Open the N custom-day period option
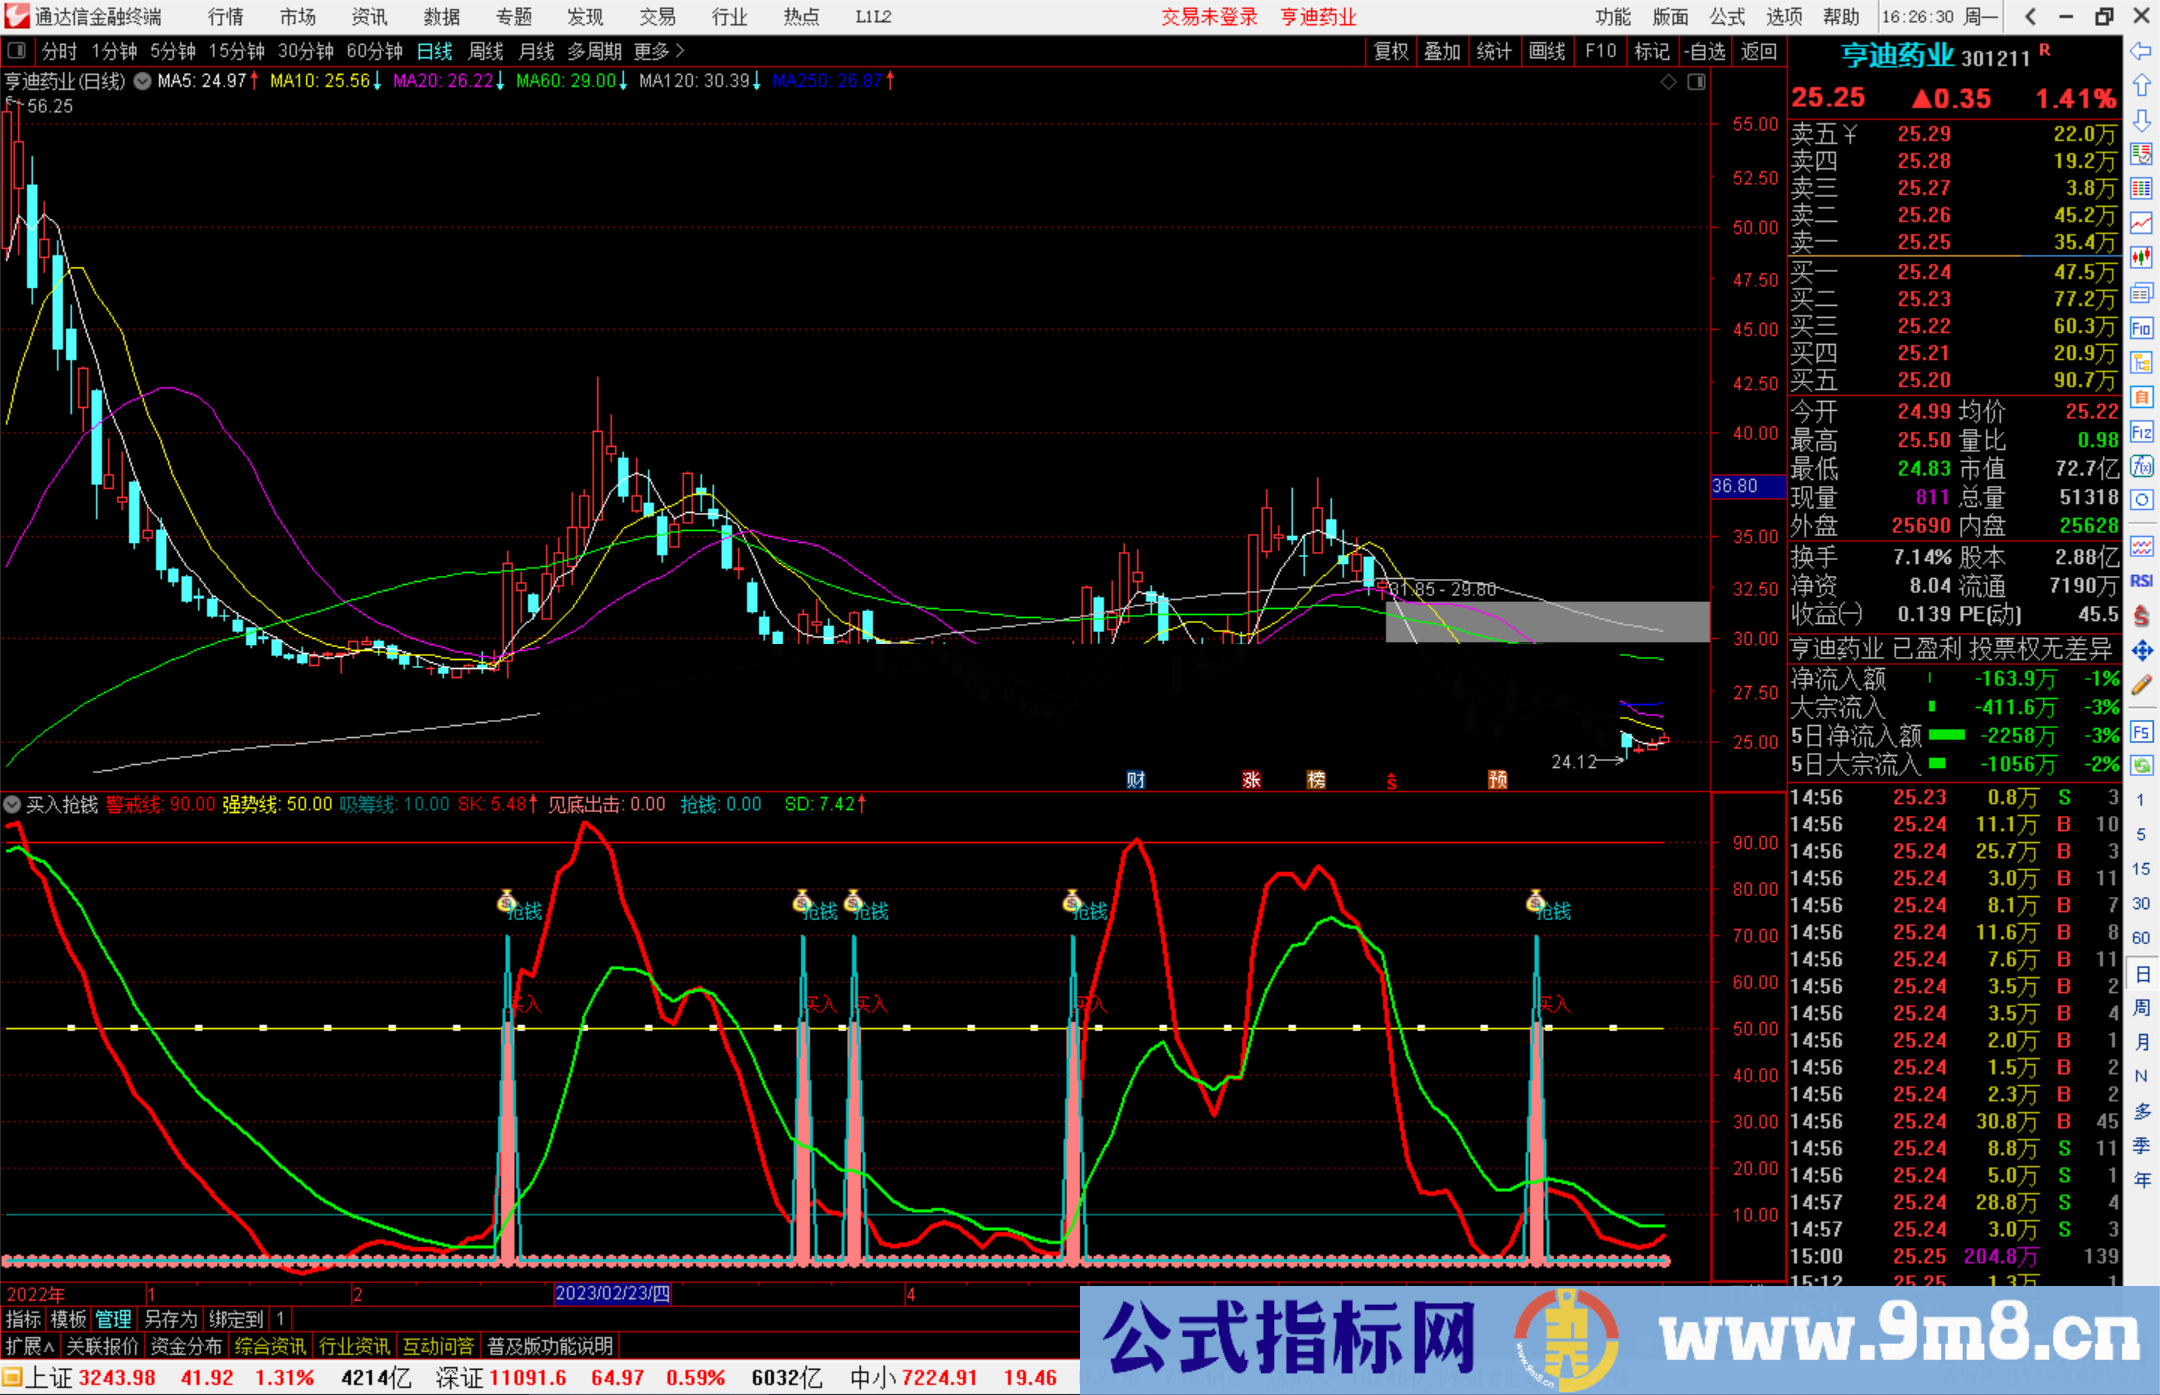Image resolution: width=2160 pixels, height=1395 pixels. 2141,1076
